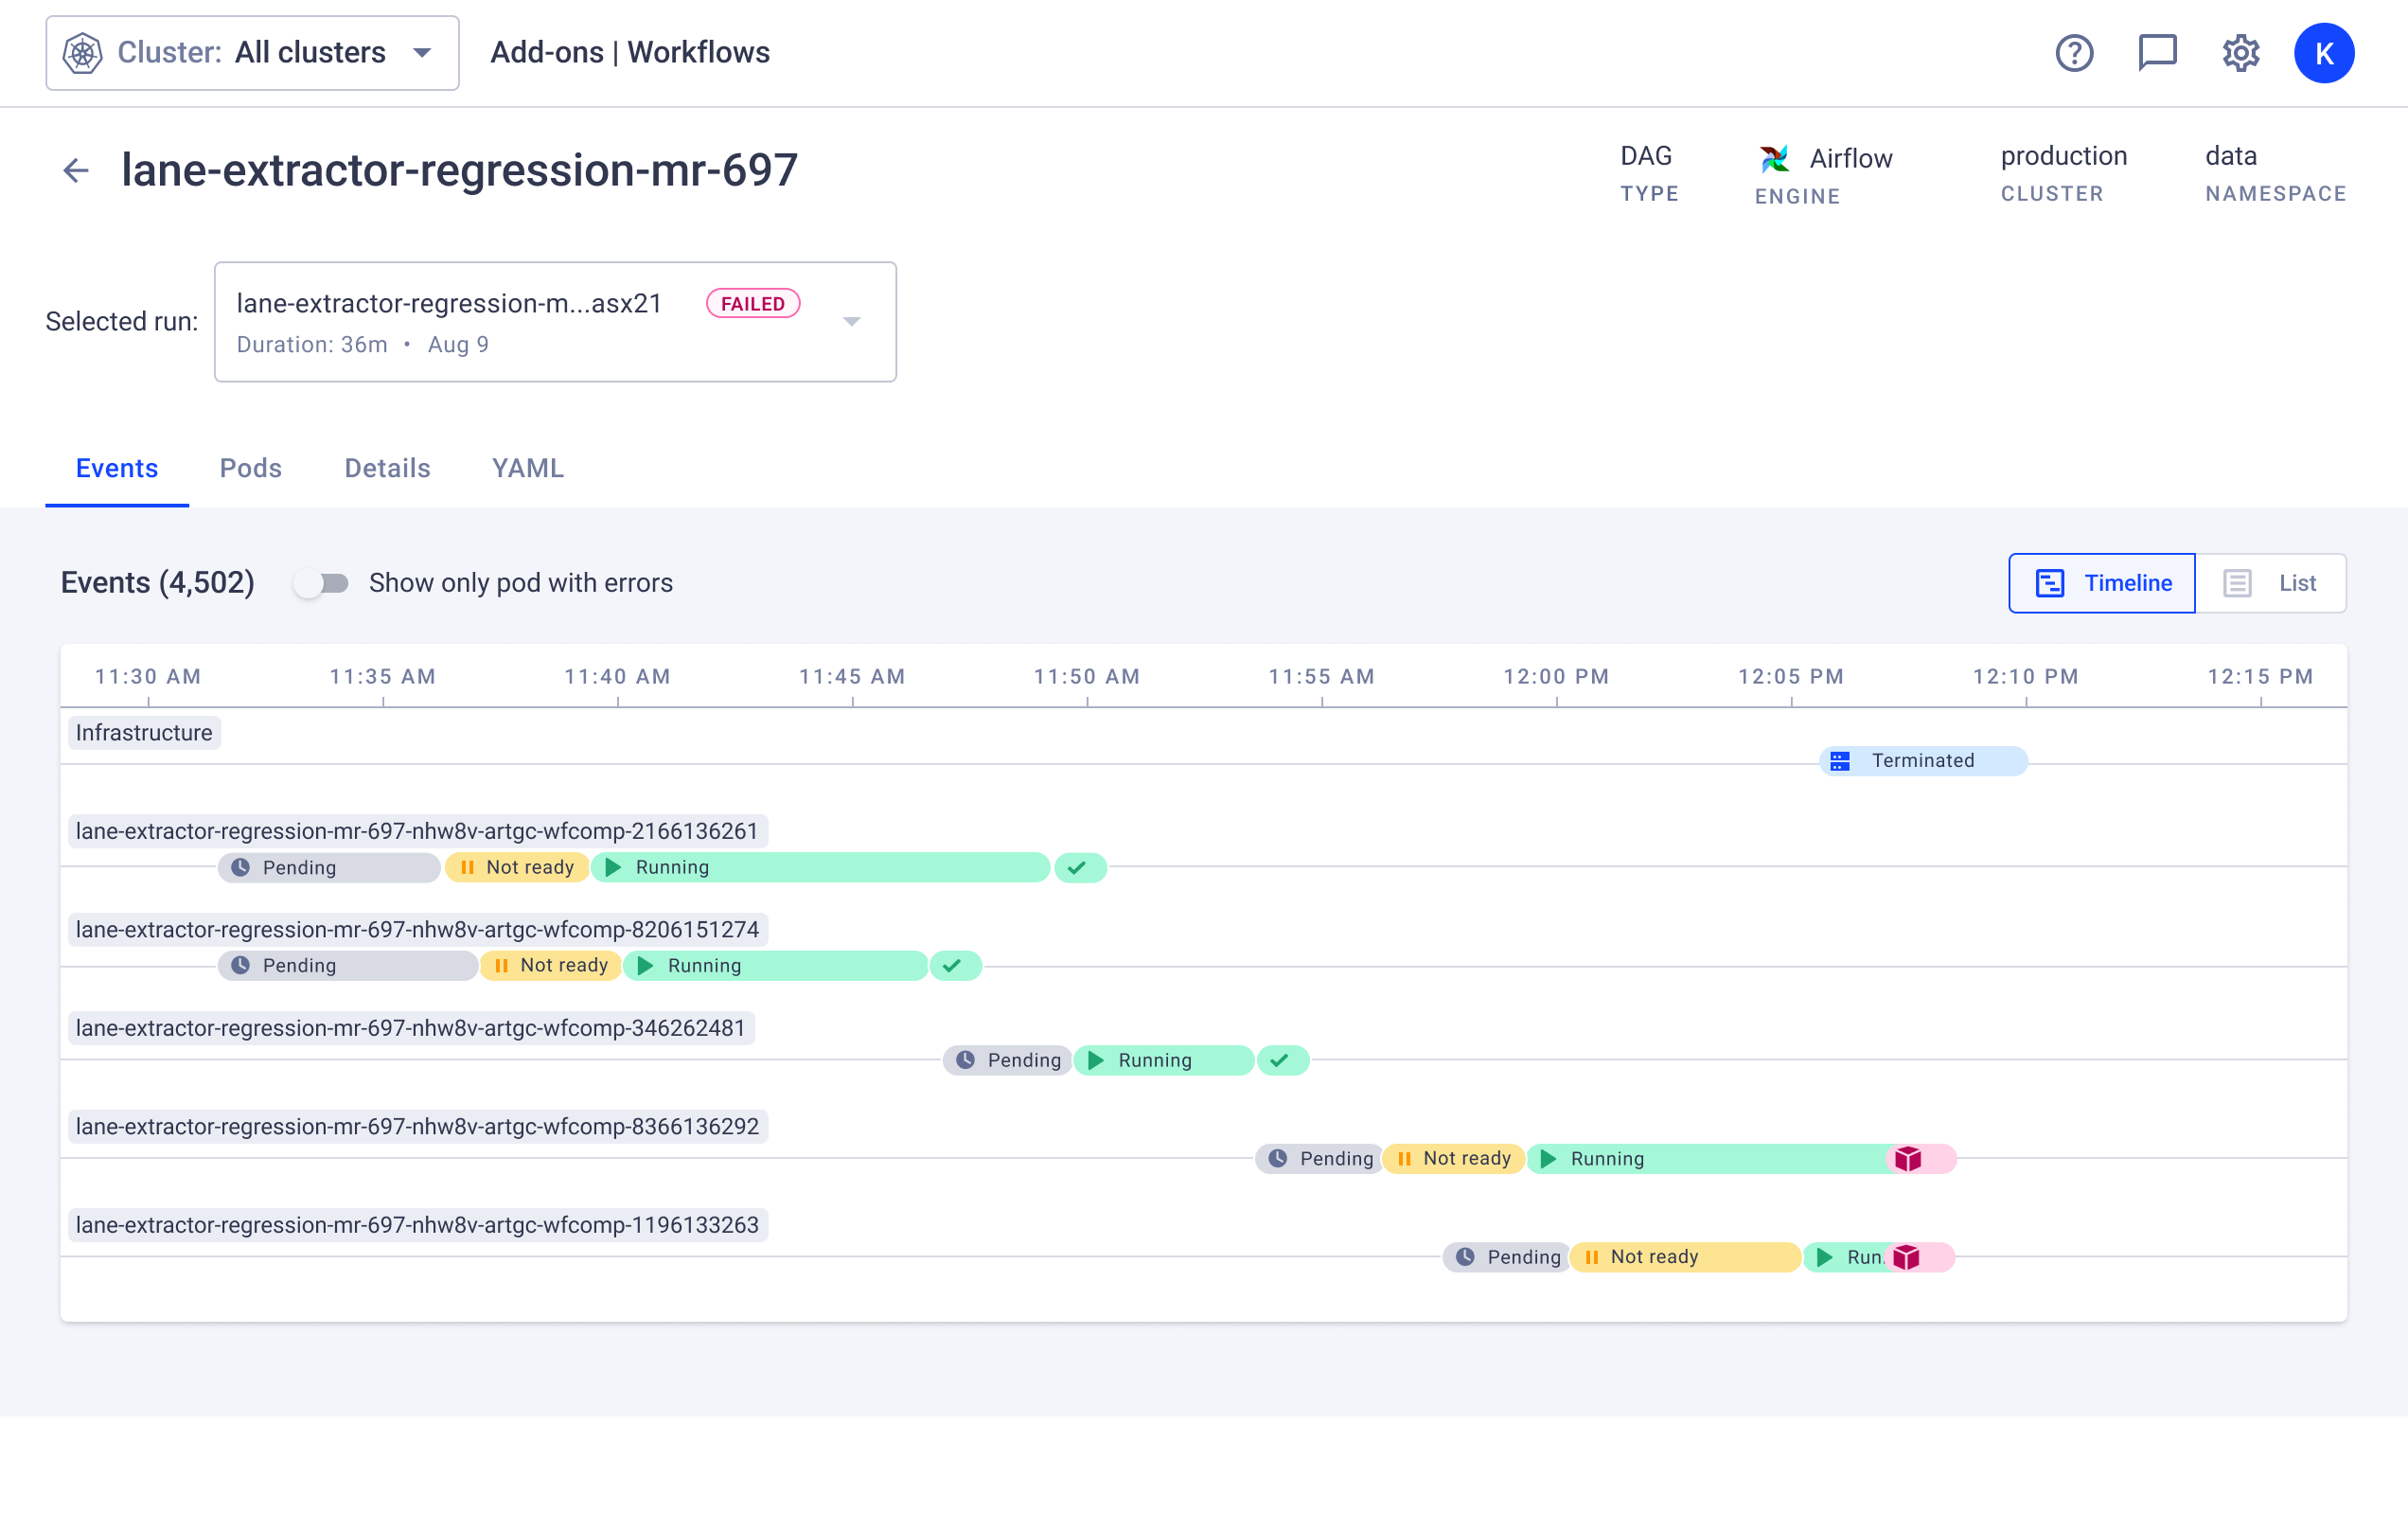
Task: Open the settings gear icon
Action: pyautogui.click(x=2241, y=53)
